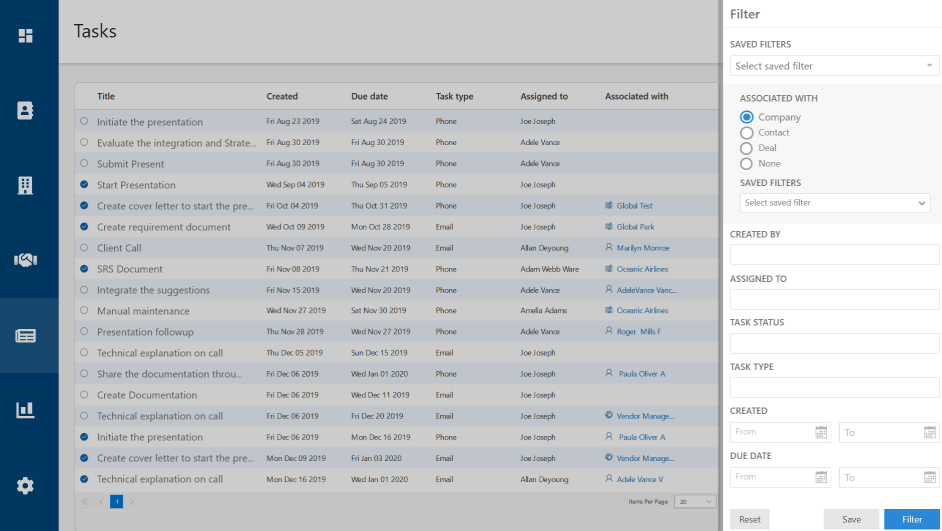
Task: Open the dashboard icon in sidebar
Action: (x=25, y=36)
